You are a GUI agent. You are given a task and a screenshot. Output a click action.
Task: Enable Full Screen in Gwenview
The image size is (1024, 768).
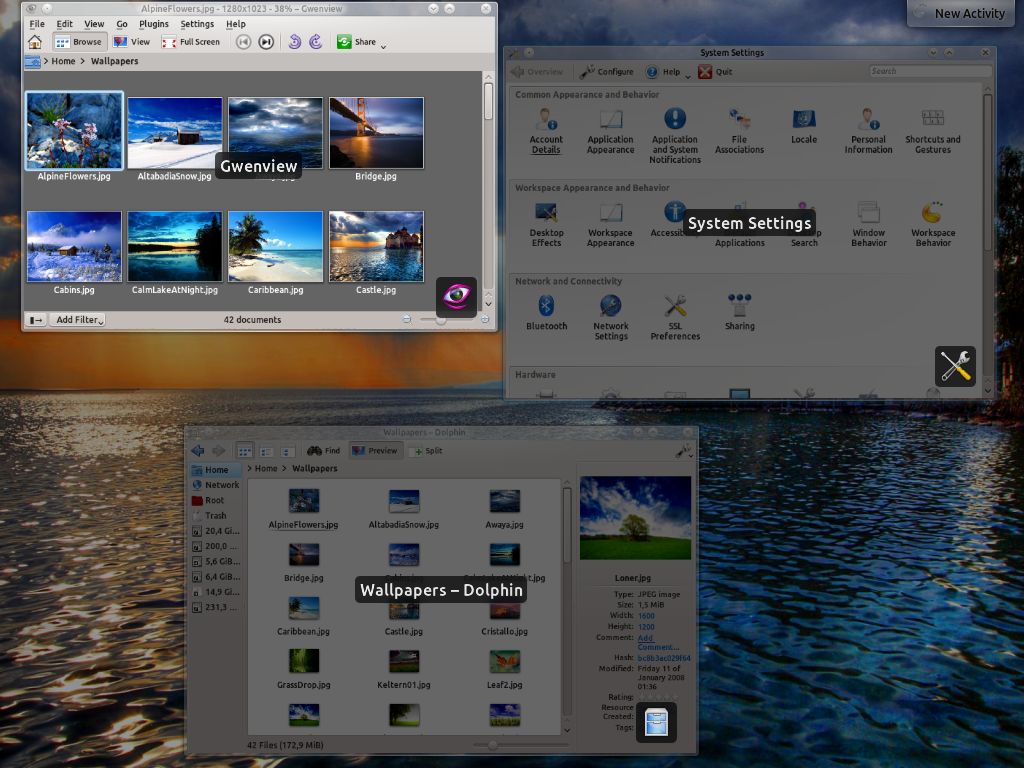click(191, 42)
